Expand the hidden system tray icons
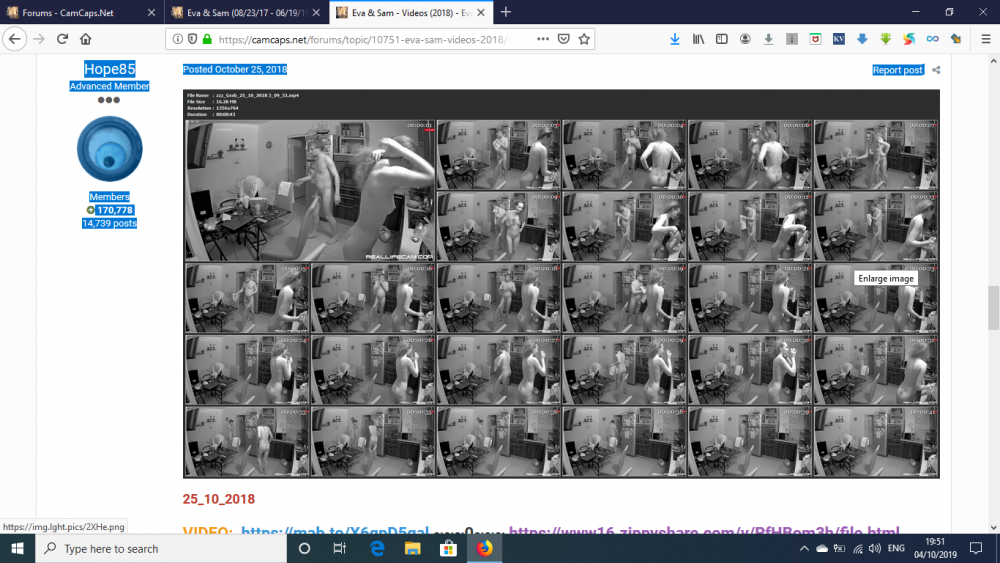Image resolution: width=1000 pixels, height=563 pixels. [802, 549]
